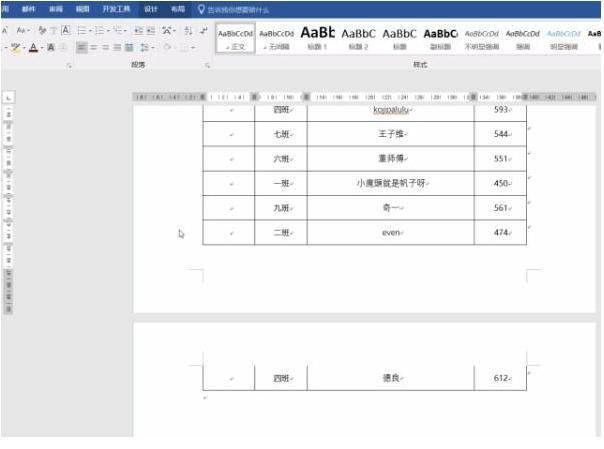Apply text highlight with highlighter pen
This screenshot has width=604, height=449.
tap(16, 48)
